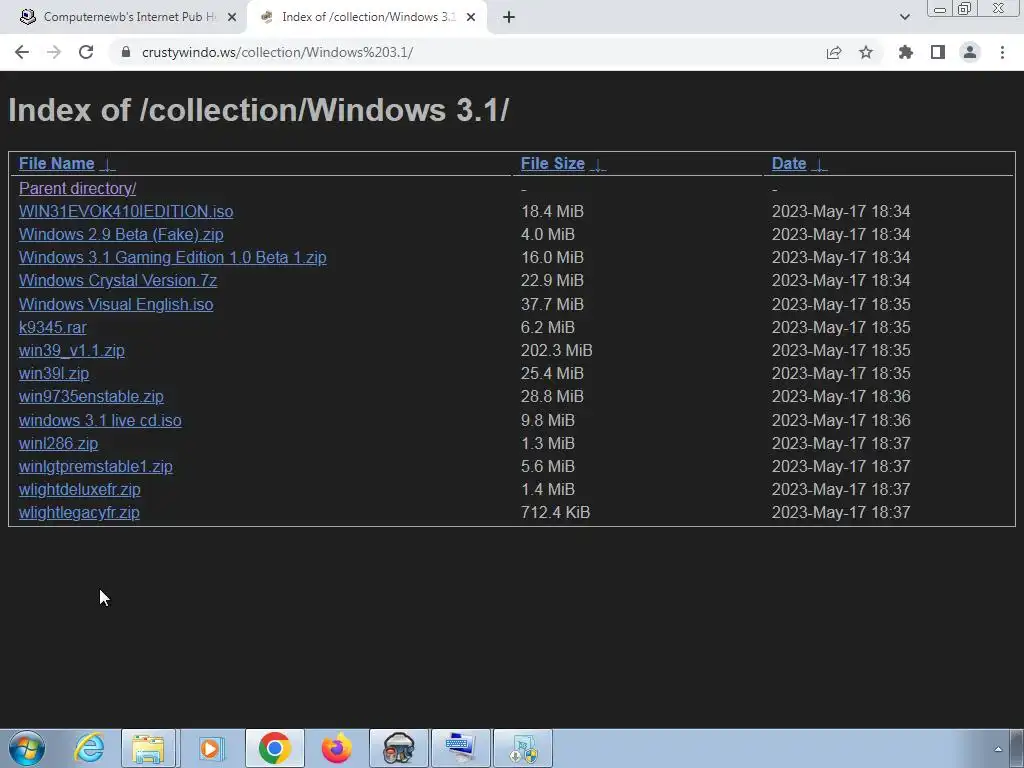Reverse the File Name sort using the arrow

(108, 165)
